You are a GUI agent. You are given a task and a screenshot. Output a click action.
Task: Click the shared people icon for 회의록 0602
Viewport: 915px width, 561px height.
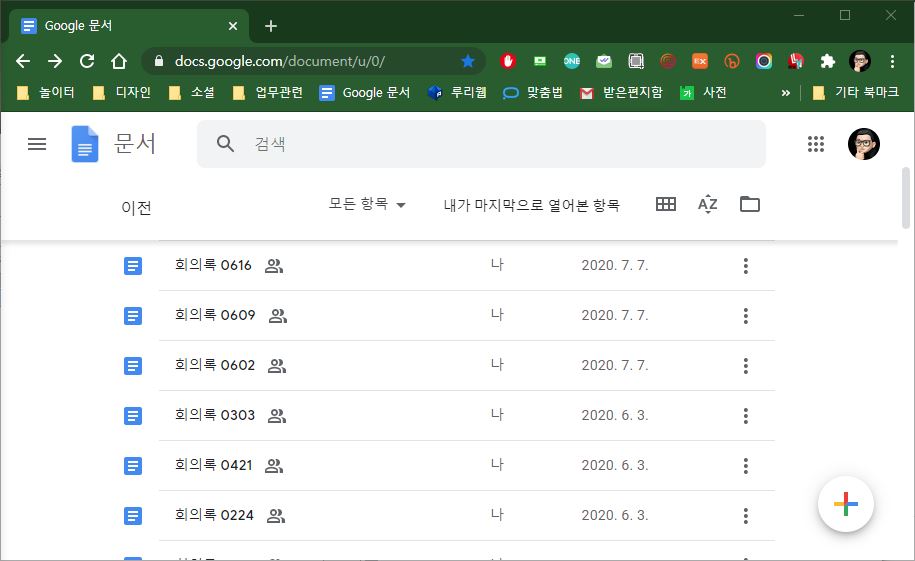(277, 366)
